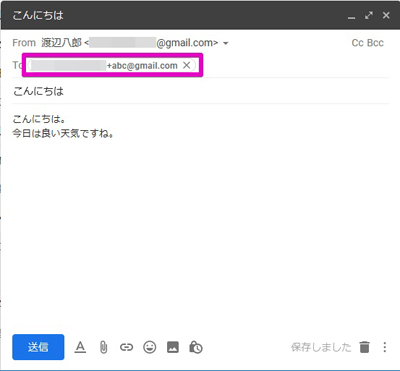Screen dimensions: 400x371
Task: Expand the From address dropdown arrow
Action: pos(226,43)
